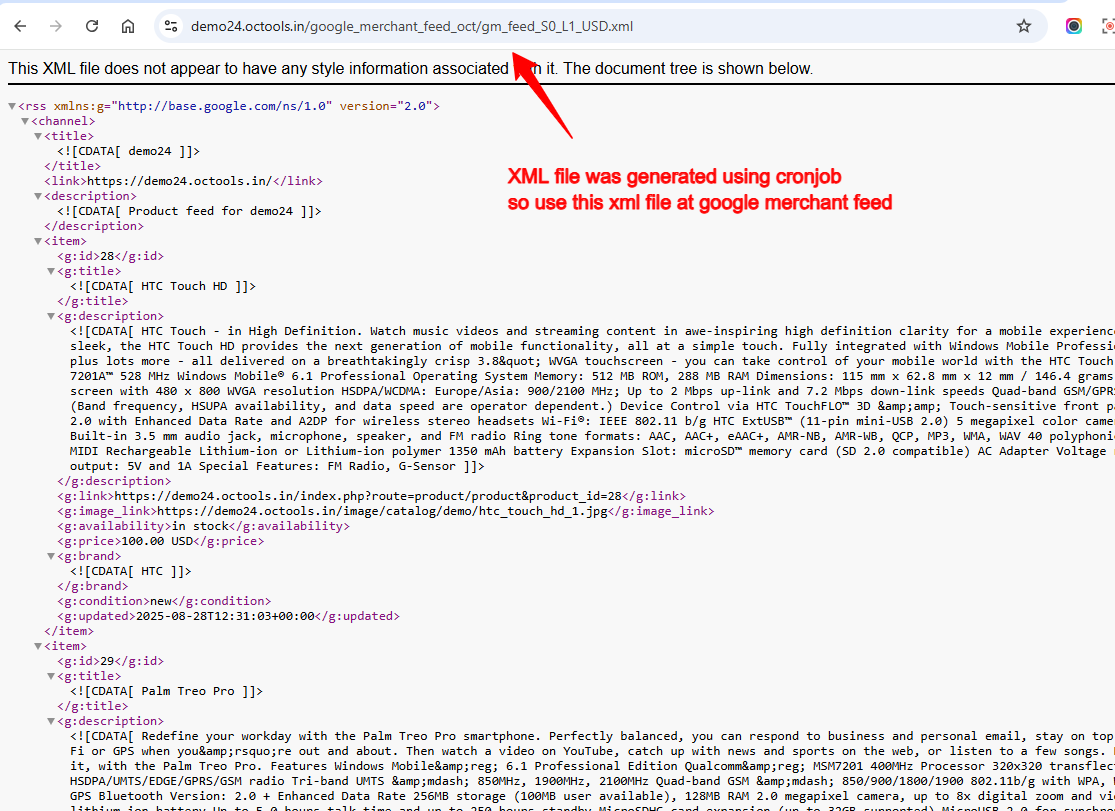
Task: Collapse the channel element
Action: click(25, 121)
